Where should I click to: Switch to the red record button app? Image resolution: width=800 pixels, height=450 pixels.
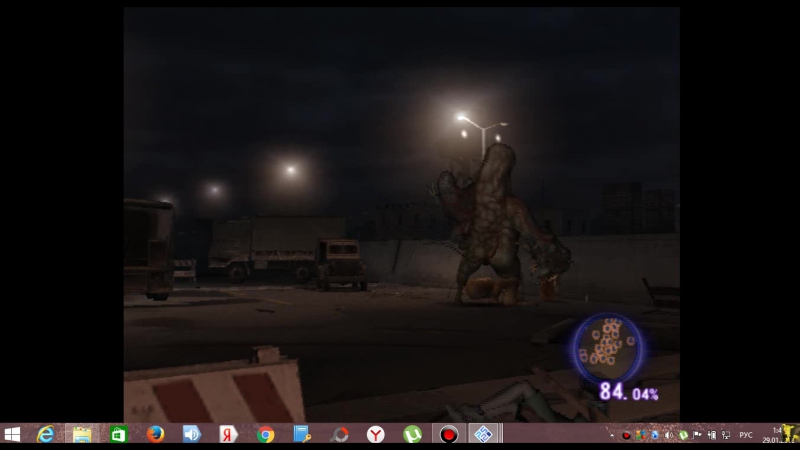(449, 435)
